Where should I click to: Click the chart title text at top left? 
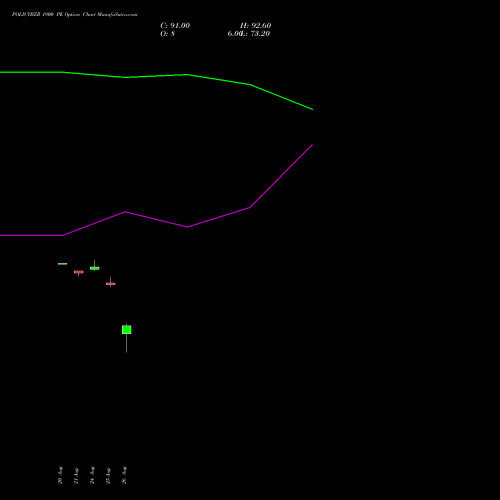coord(74,14)
